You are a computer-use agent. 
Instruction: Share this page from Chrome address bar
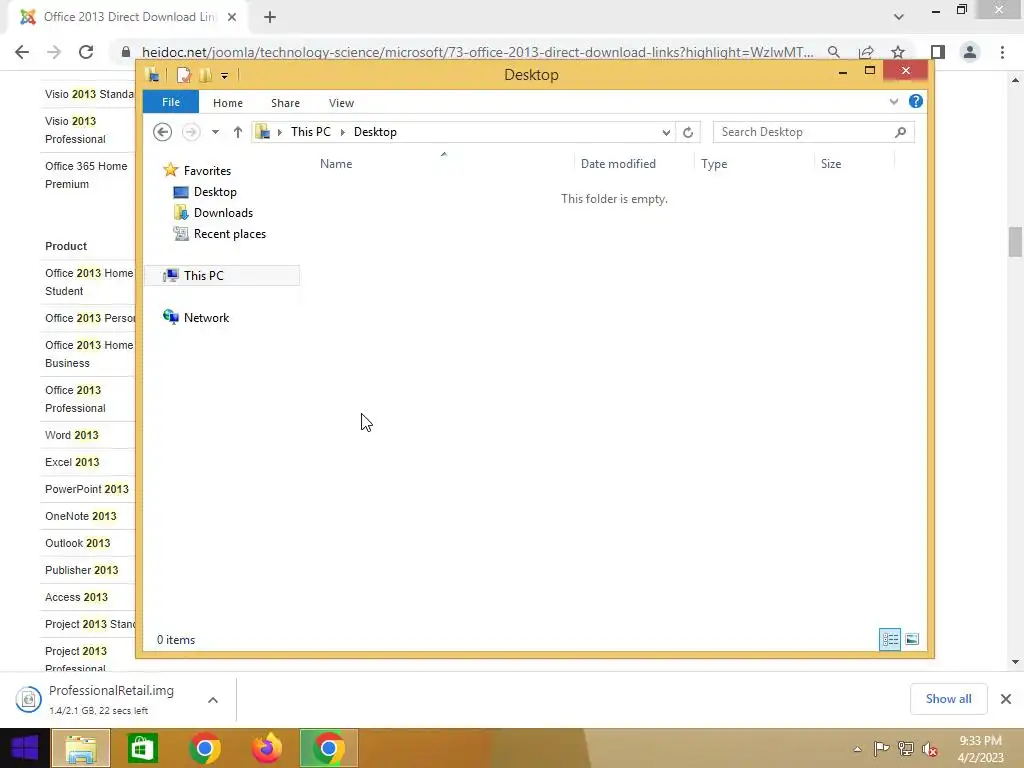coord(867,52)
